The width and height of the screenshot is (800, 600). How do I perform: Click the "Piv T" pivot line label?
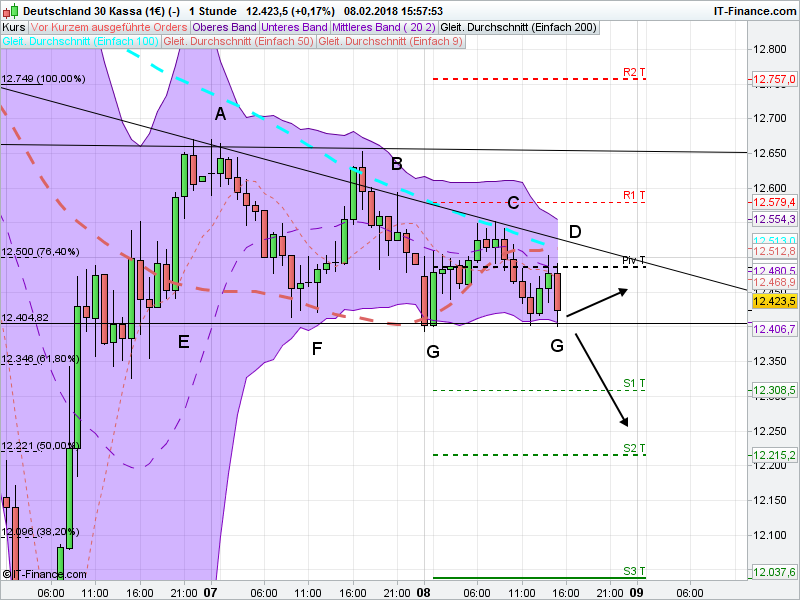point(633,261)
